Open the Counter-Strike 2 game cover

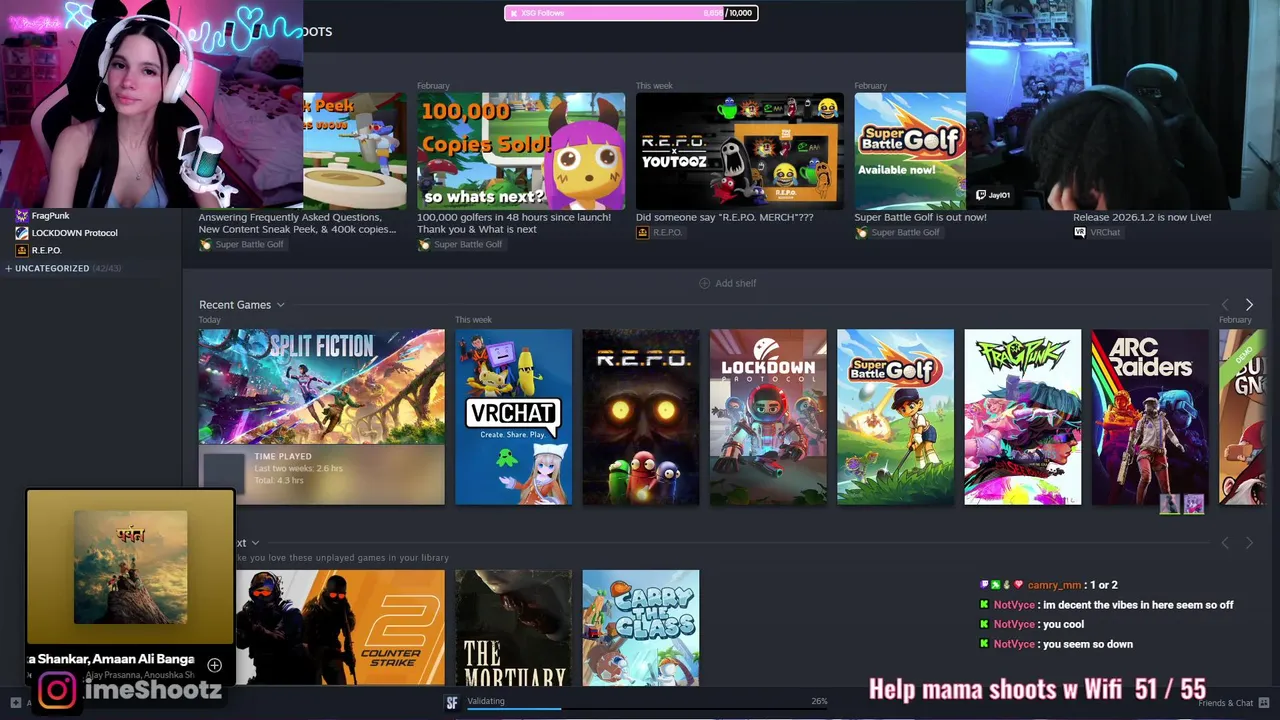click(340, 628)
